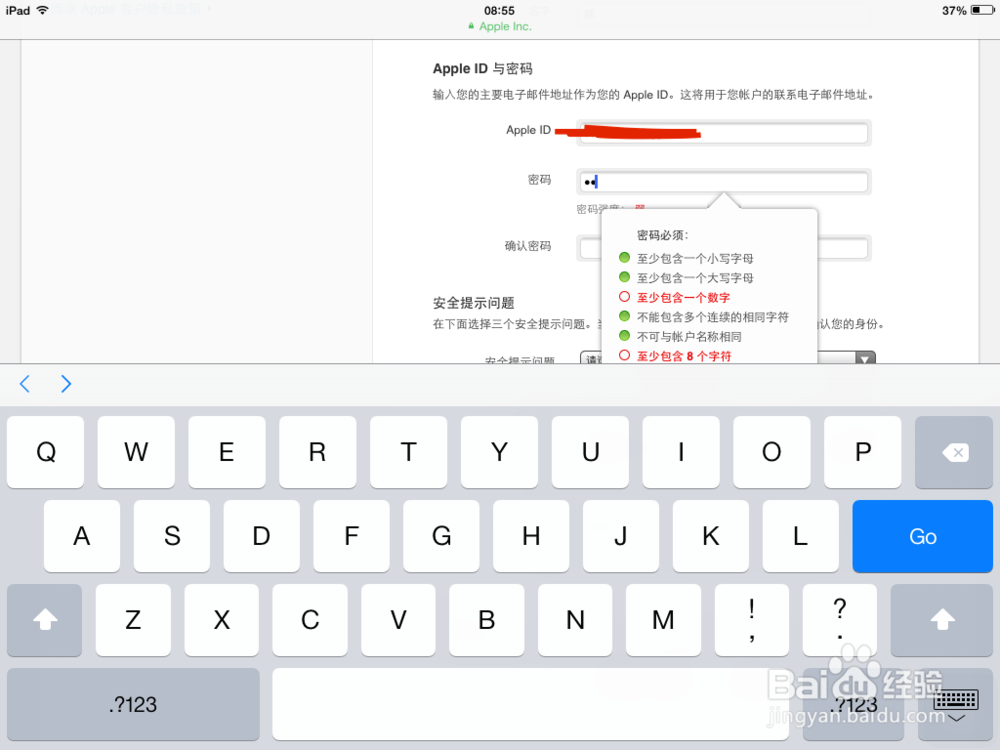Viewport: 1000px width, 750px height.
Task: Tap the M key
Action: 663,619
